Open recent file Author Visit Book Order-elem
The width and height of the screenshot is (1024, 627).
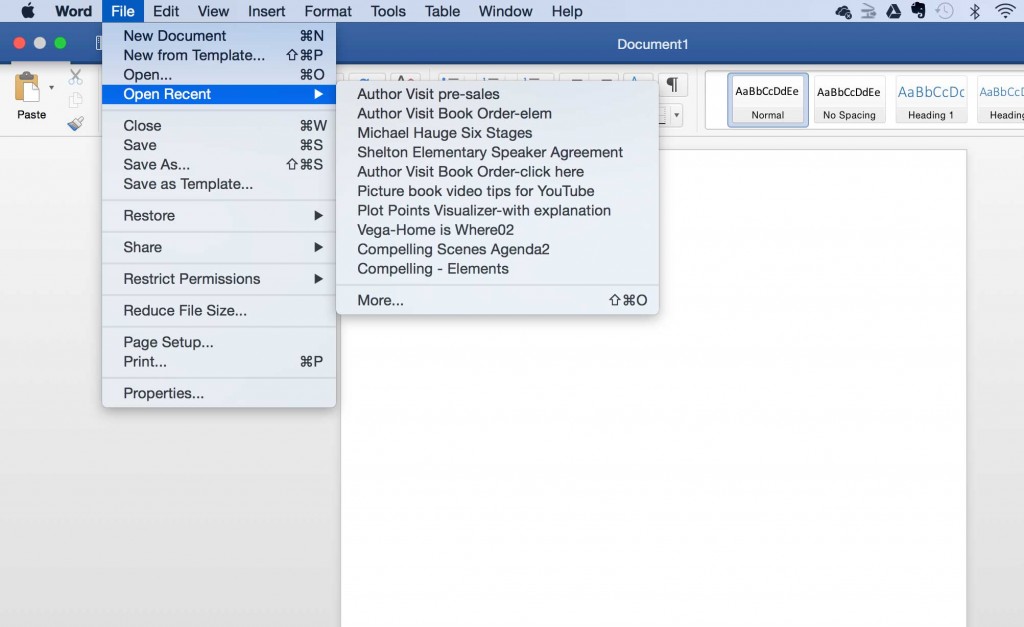pyautogui.click(x=497, y=114)
